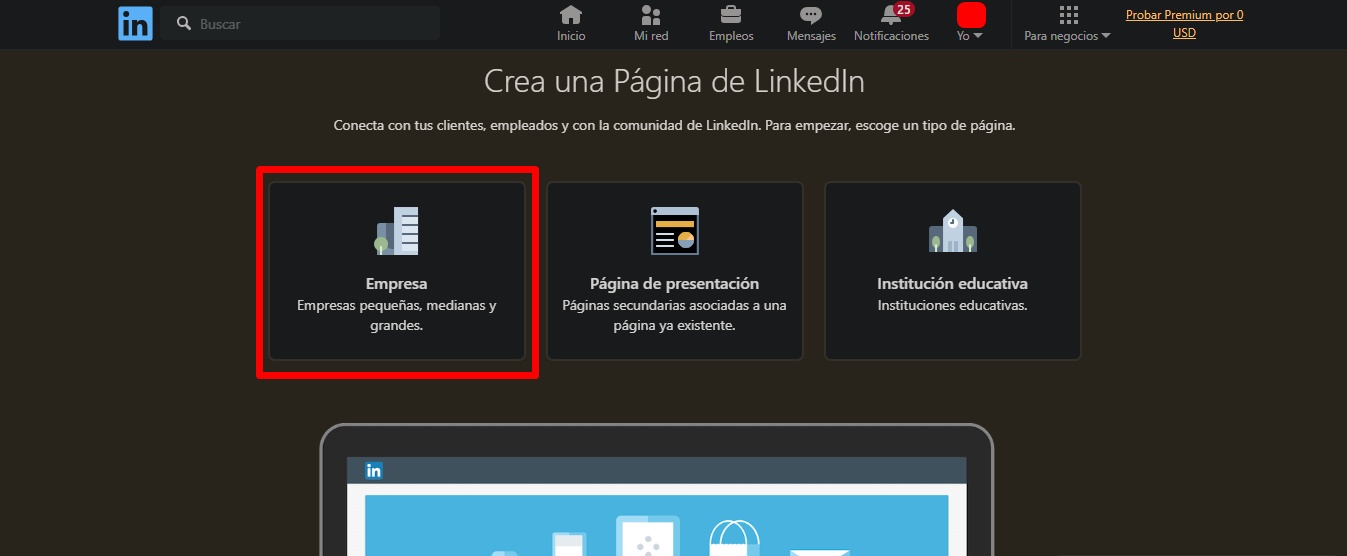Click the LinkedIn logo icon

(135, 23)
